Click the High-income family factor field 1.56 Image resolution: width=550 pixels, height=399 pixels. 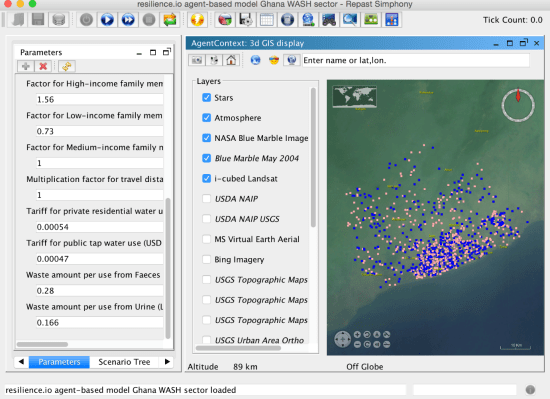[100, 99]
